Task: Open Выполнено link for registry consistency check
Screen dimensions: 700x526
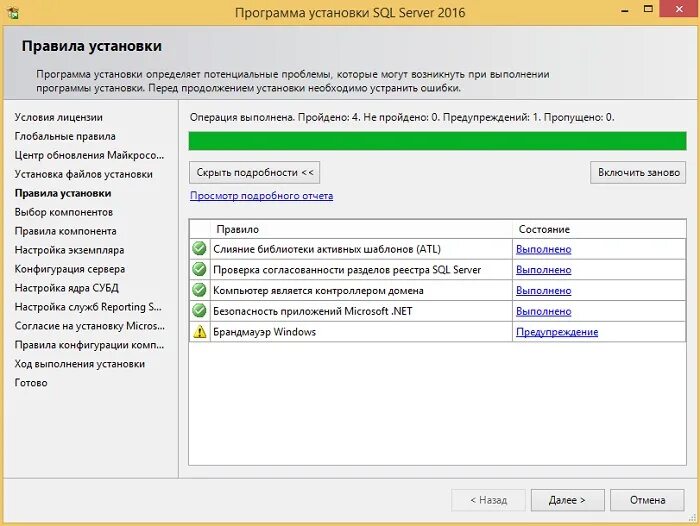Action: [543, 270]
